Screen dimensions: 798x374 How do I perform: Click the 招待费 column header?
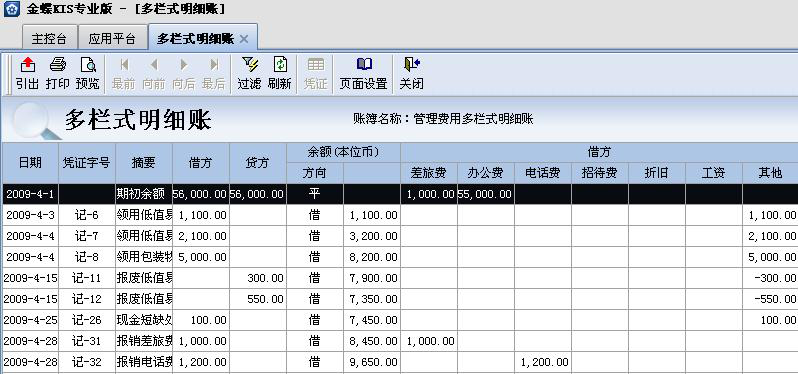pos(600,173)
